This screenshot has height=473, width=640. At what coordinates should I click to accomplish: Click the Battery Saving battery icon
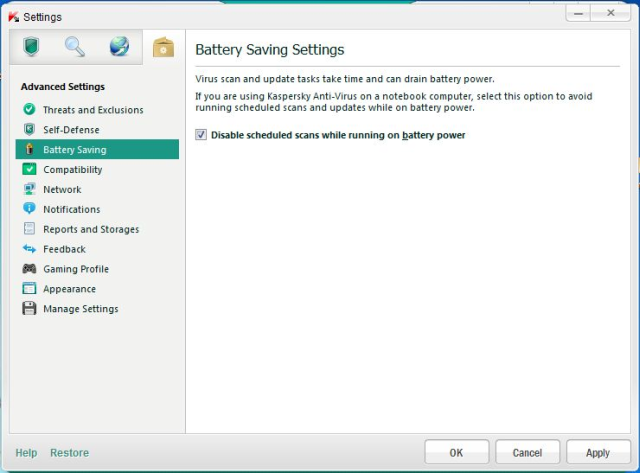[x=29, y=149]
